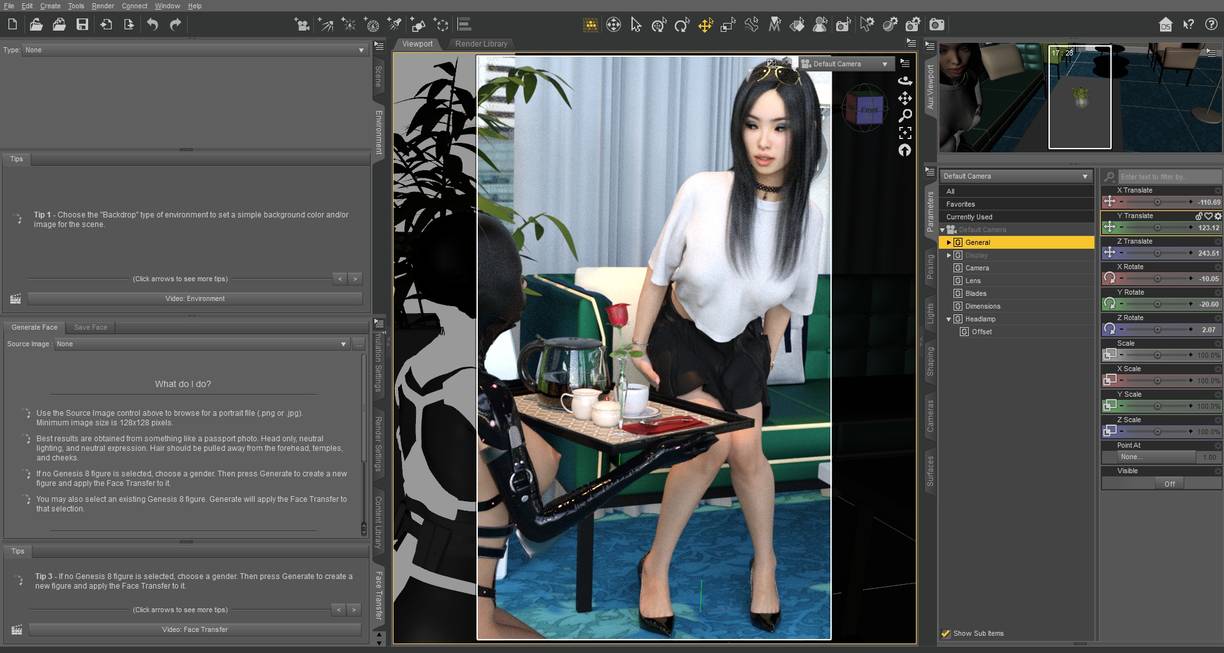
Task: Click the Video: Face Transfer button
Action: click(x=195, y=629)
